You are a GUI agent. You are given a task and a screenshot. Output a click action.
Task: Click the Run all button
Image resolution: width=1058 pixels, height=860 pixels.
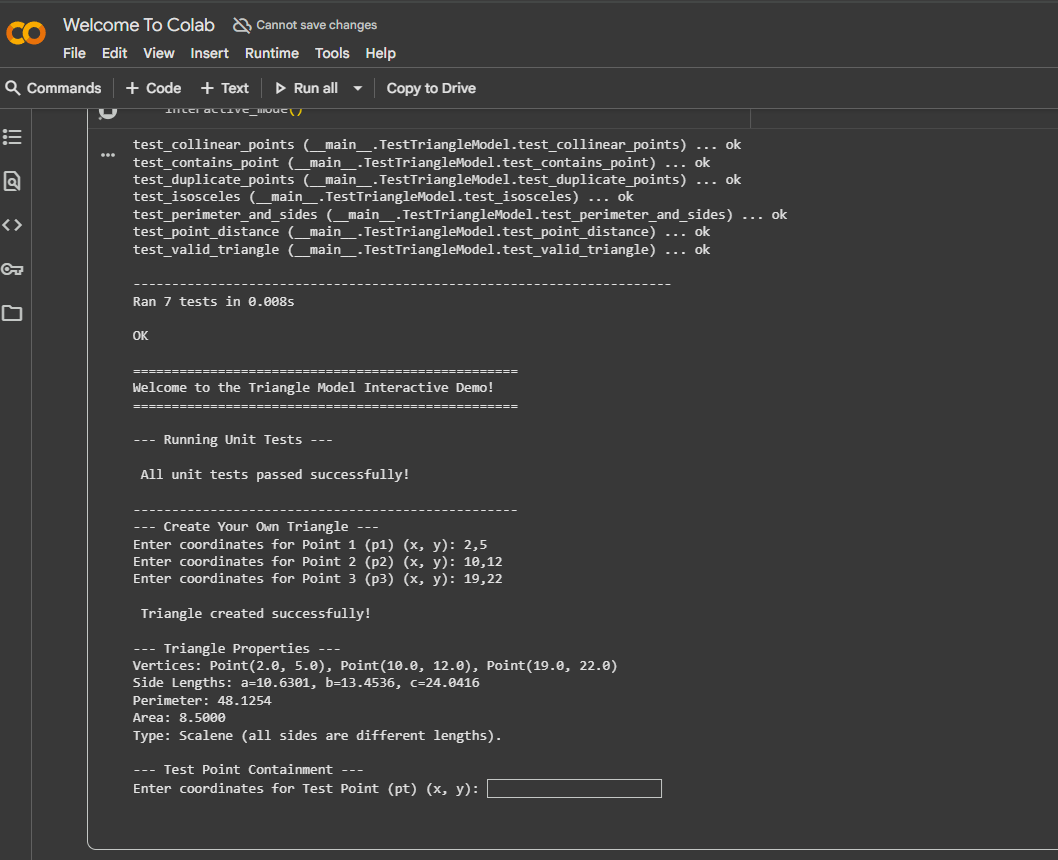pos(307,88)
